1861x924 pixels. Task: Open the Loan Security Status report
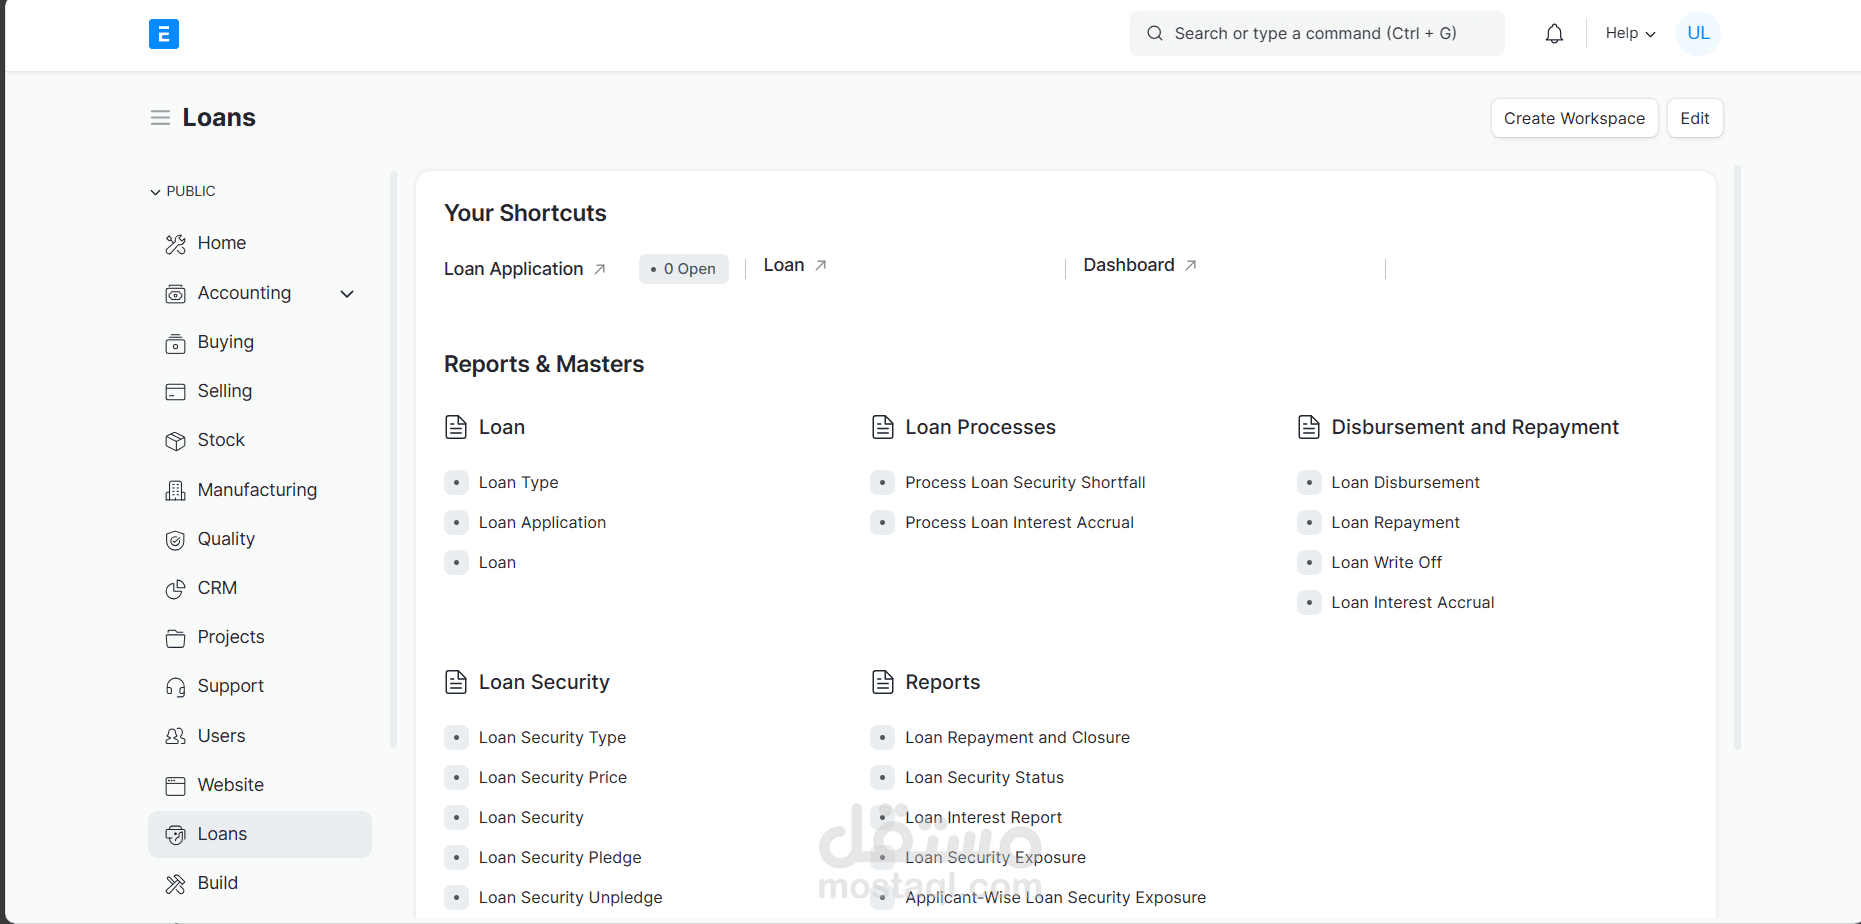pyautogui.click(x=984, y=777)
